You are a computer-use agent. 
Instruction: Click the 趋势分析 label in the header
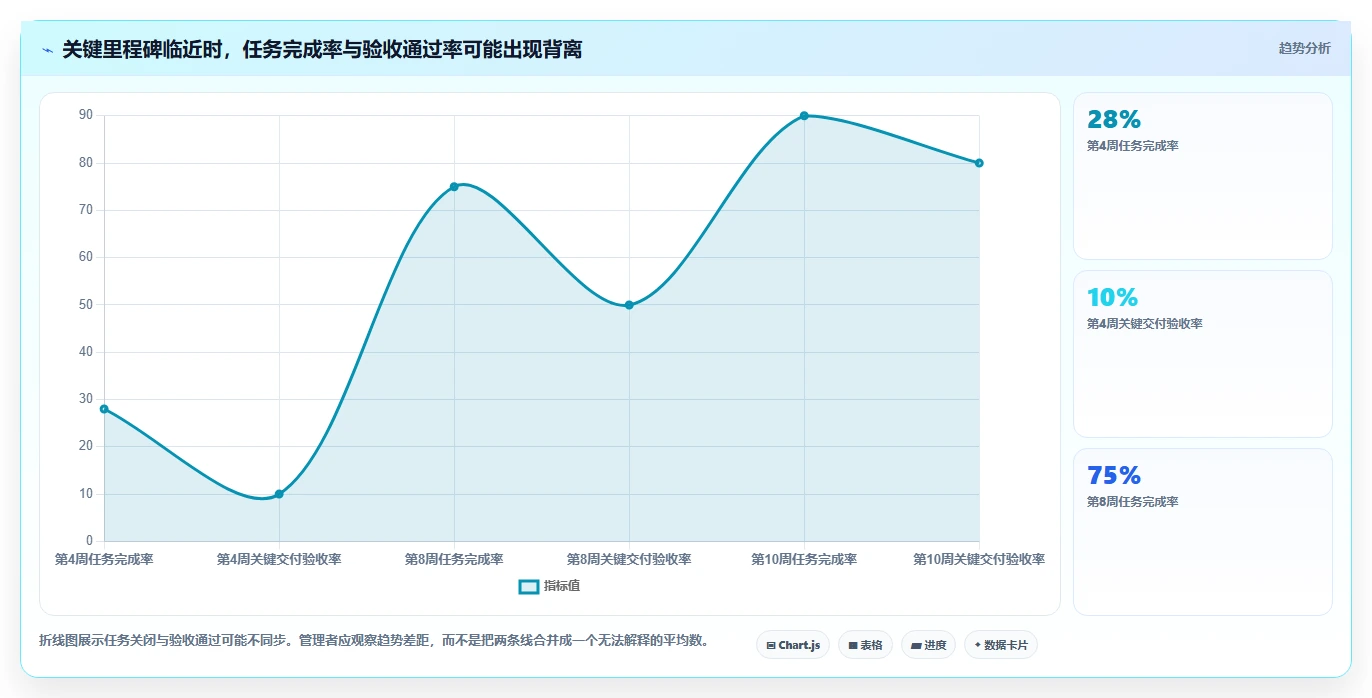1304,48
